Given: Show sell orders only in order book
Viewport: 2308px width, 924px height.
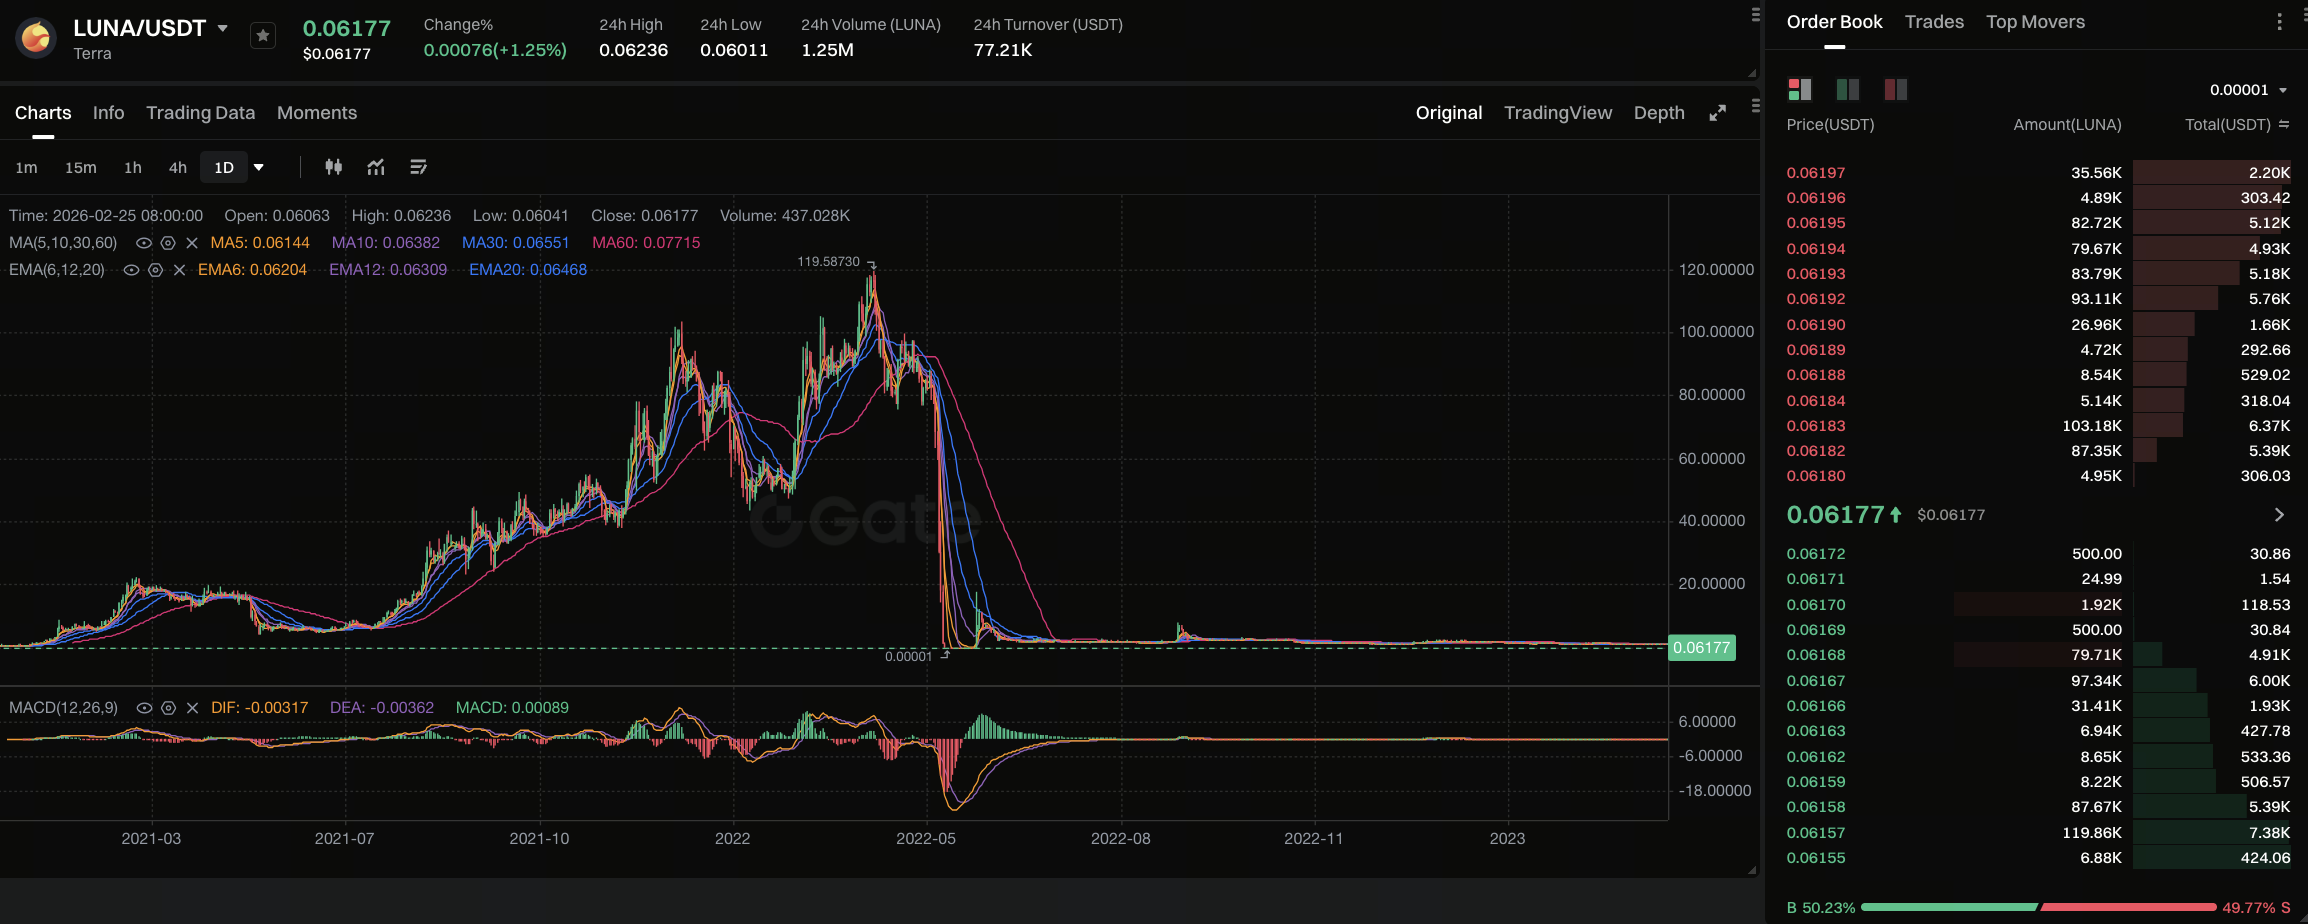Looking at the screenshot, I should point(1895,90).
